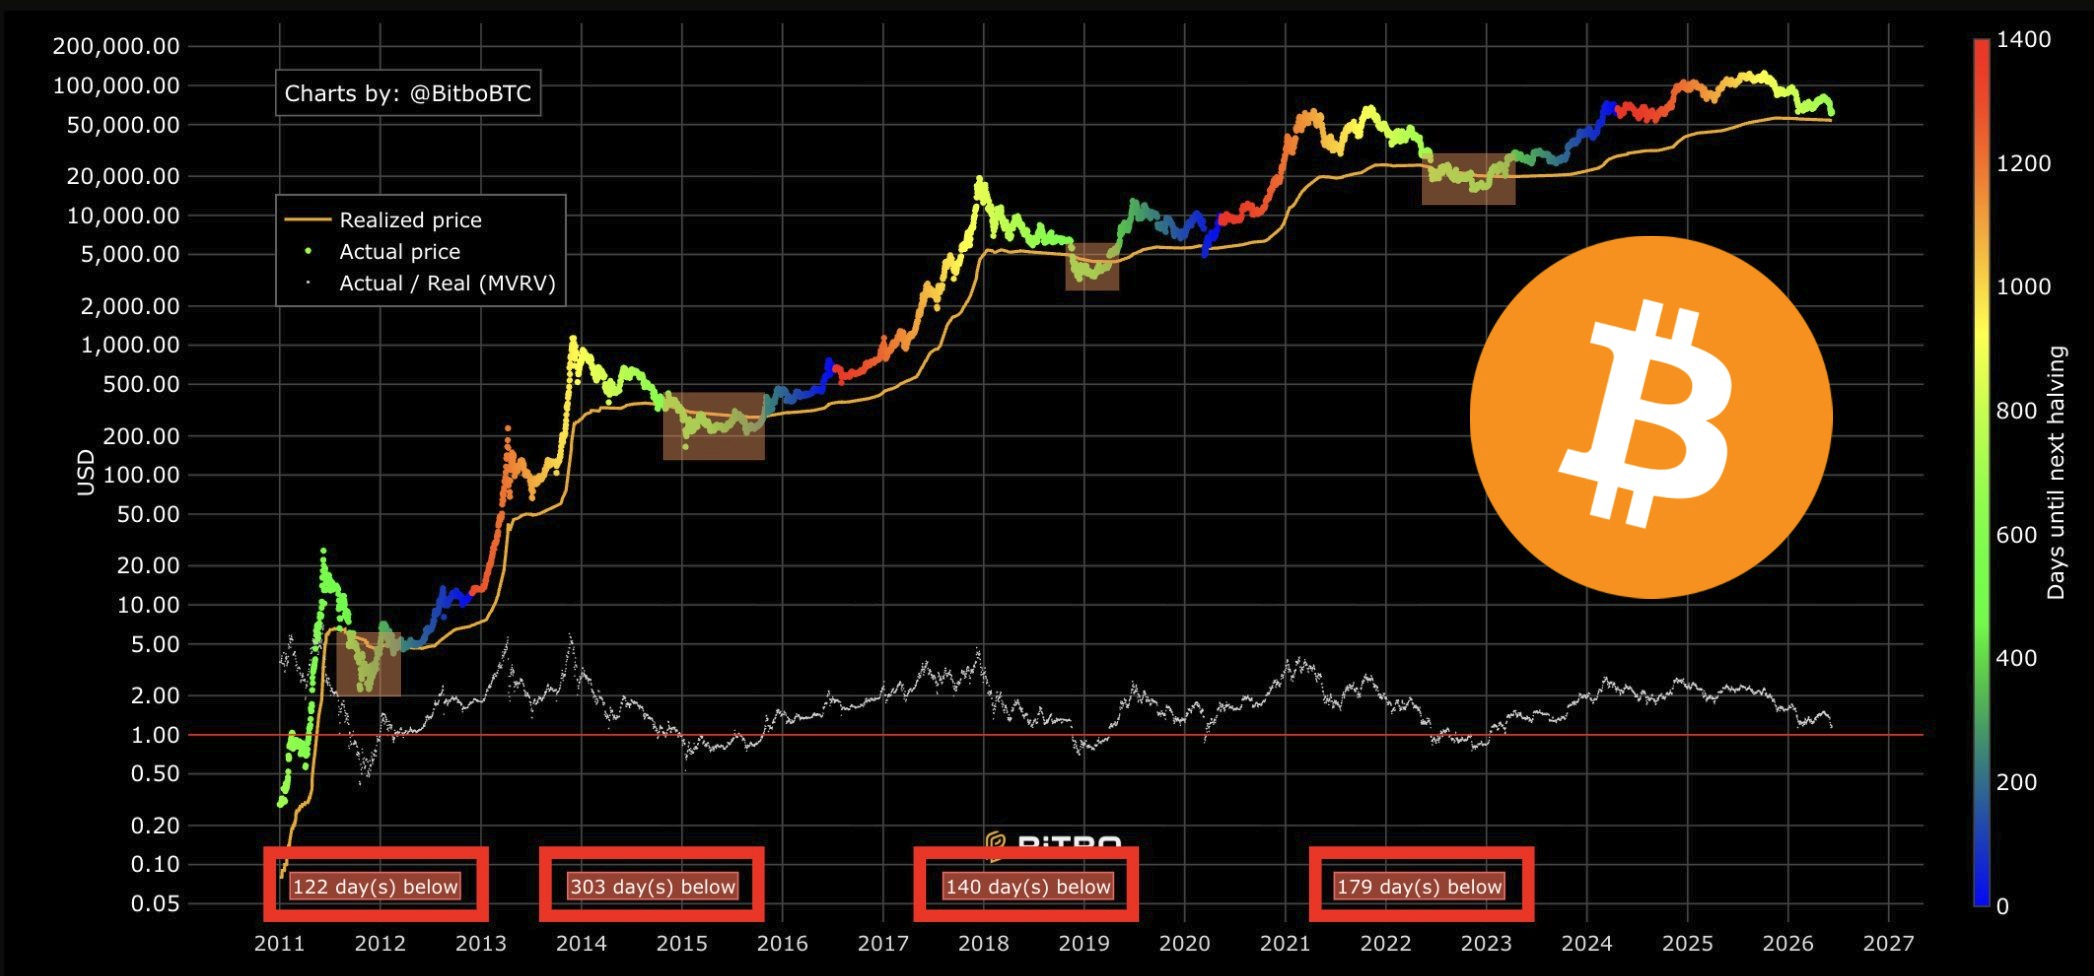Screen dimensions: 2094x976
Task: Click the 10,000.00 y-axis tick label
Action: [122, 216]
